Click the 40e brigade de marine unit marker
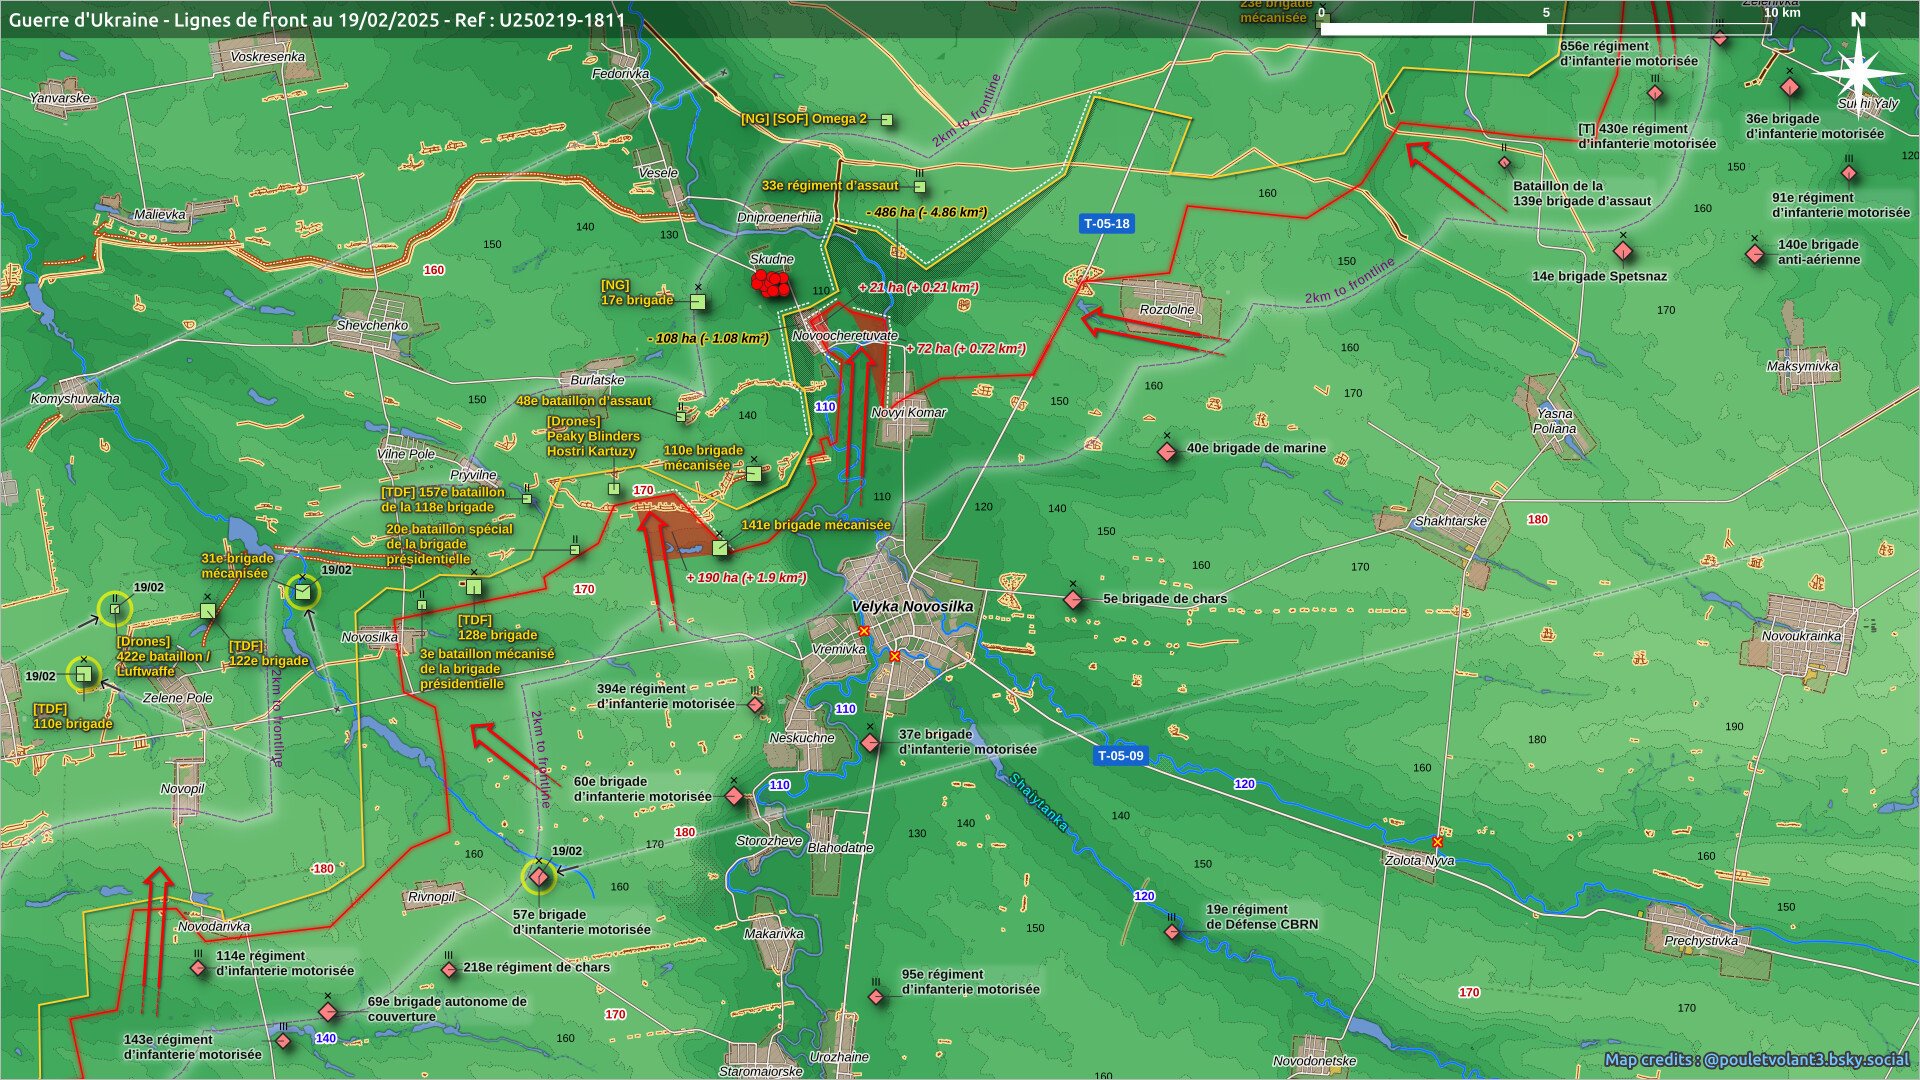The image size is (1920, 1080). (1167, 452)
